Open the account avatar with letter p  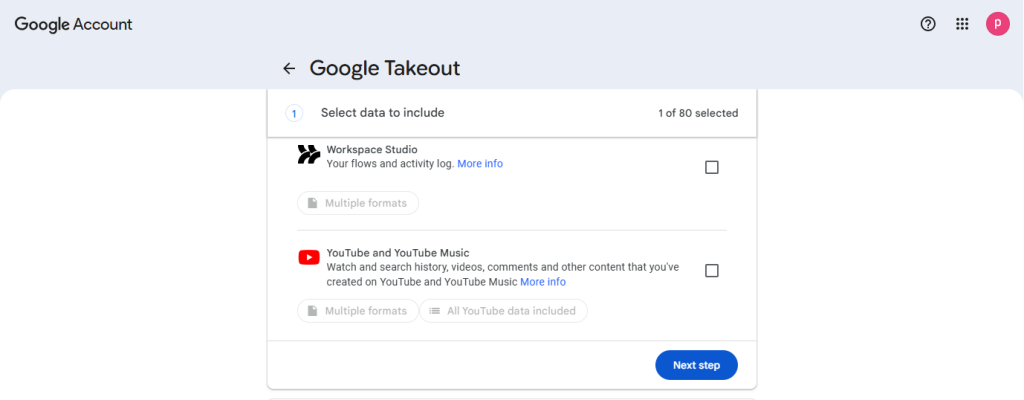click(997, 24)
